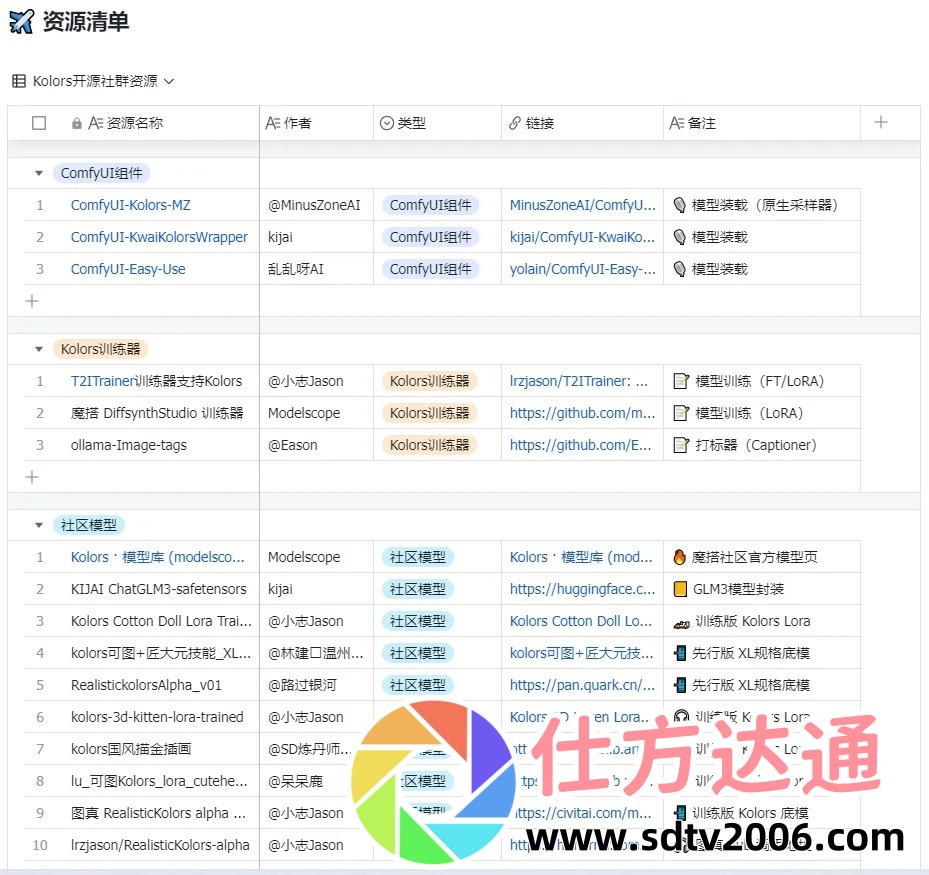Image resolution: width=929 pixels, height=875 pixels.
Task: Open https://github.com/m... link
Action: click(x=582, y=413)
